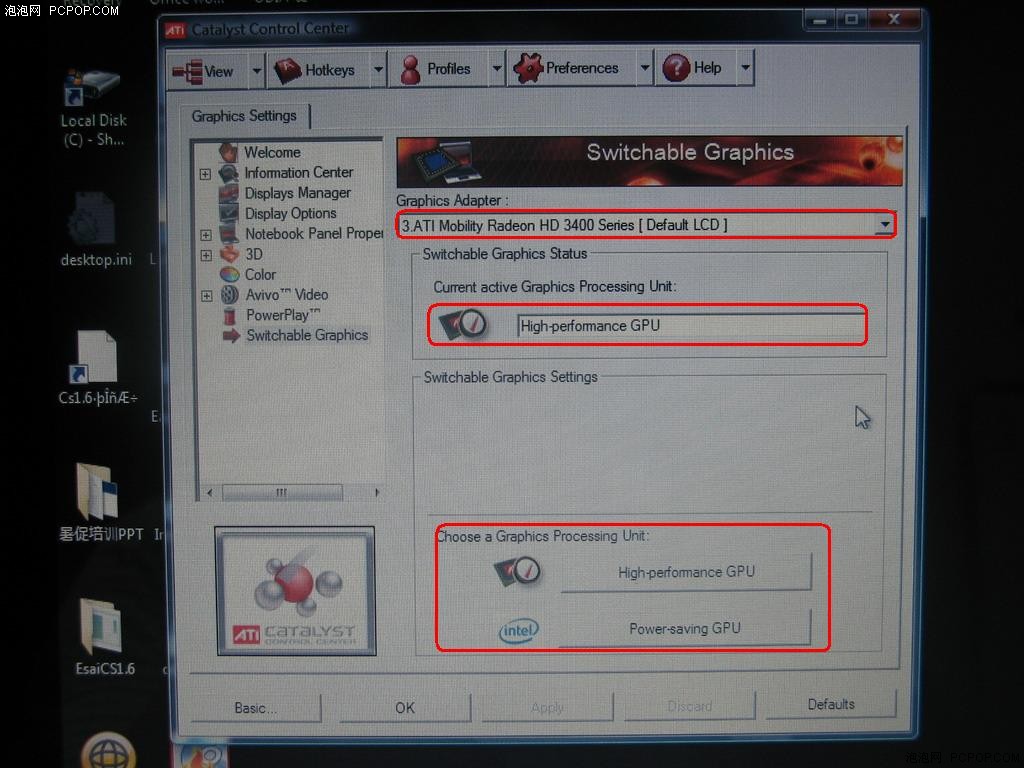Viewport: 1024px width, 768px height.
Task: Open the Hotkeys dropdown arrow
Action: 378,69
